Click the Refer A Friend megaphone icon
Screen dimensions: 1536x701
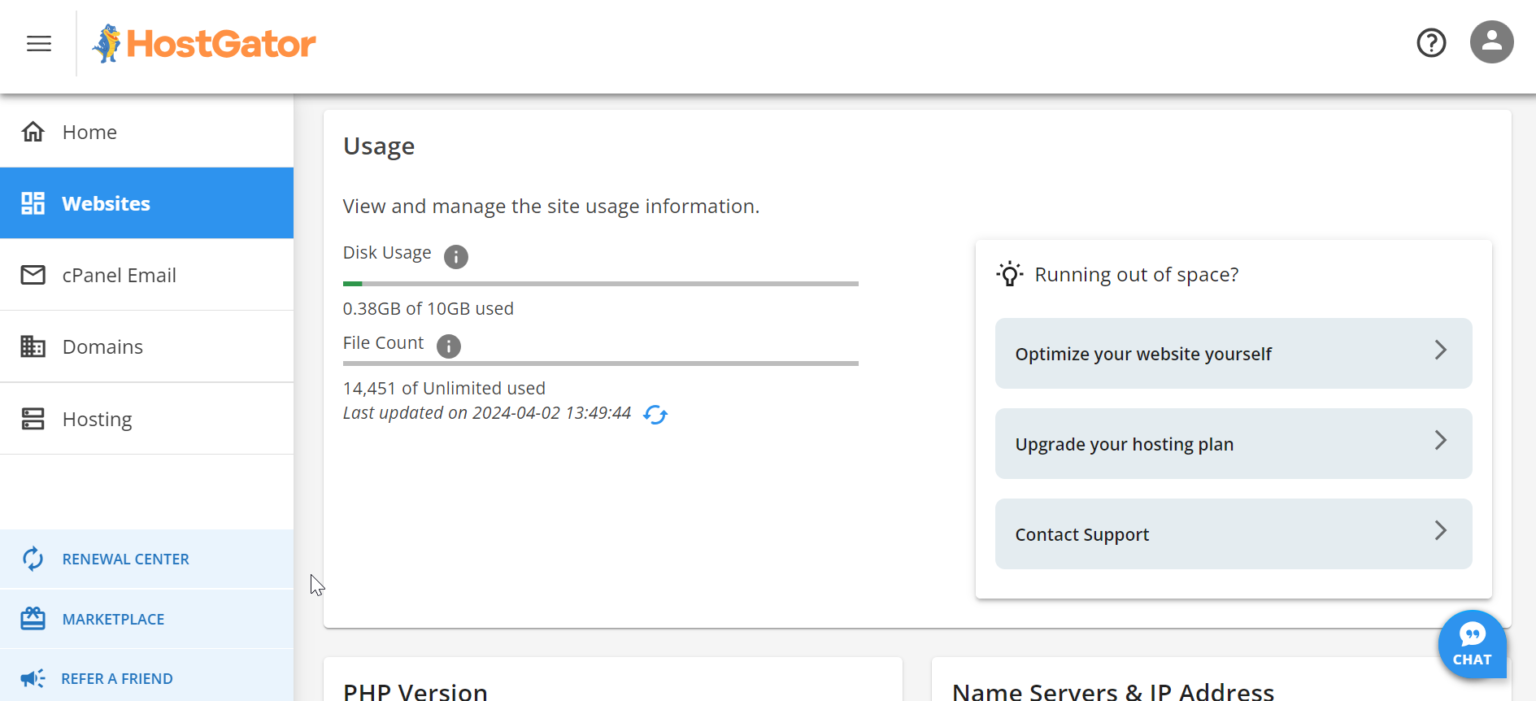click(x=33, y=678)
